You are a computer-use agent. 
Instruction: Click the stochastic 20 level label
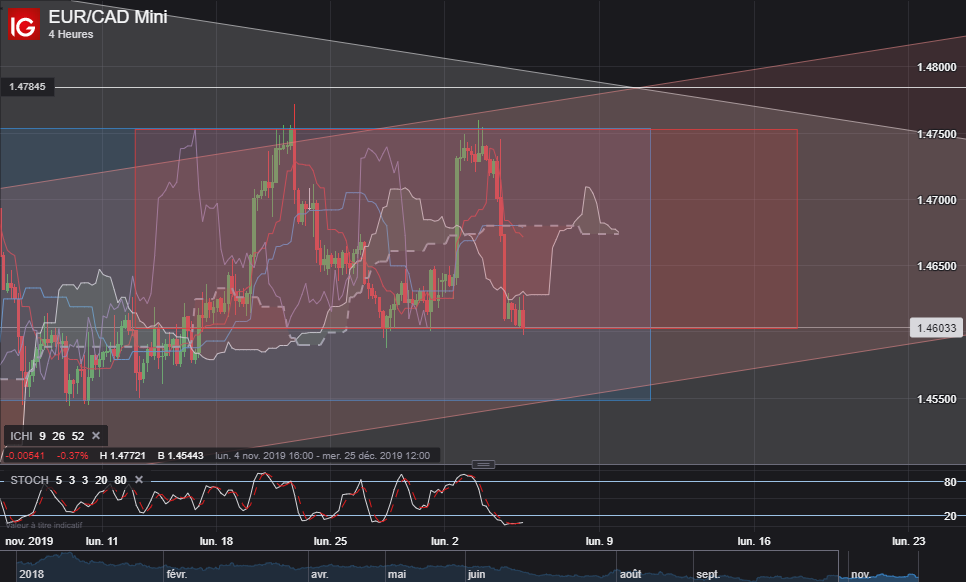click(x=950, y=516)
